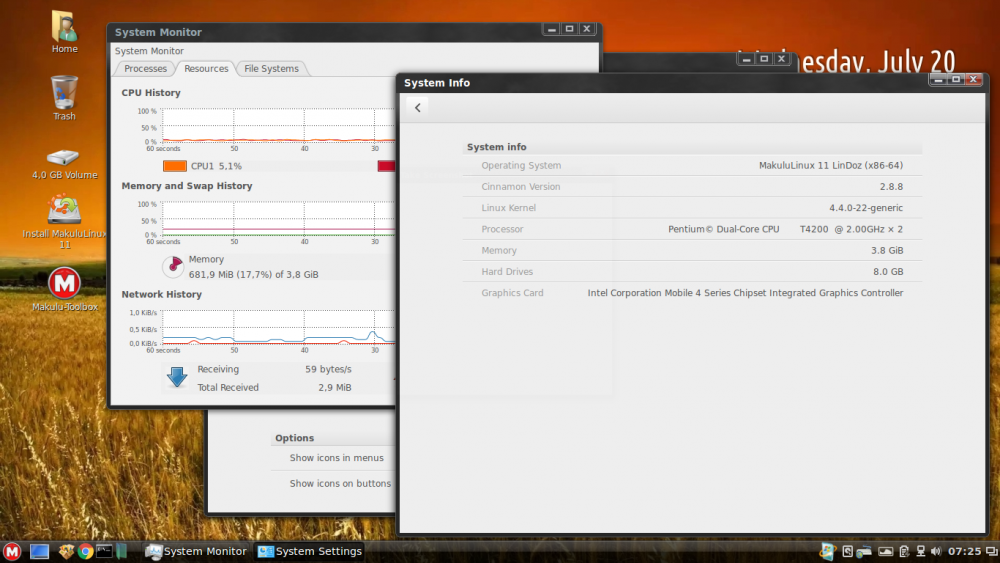Open the Windows-style update tray icon

point(827,551)
